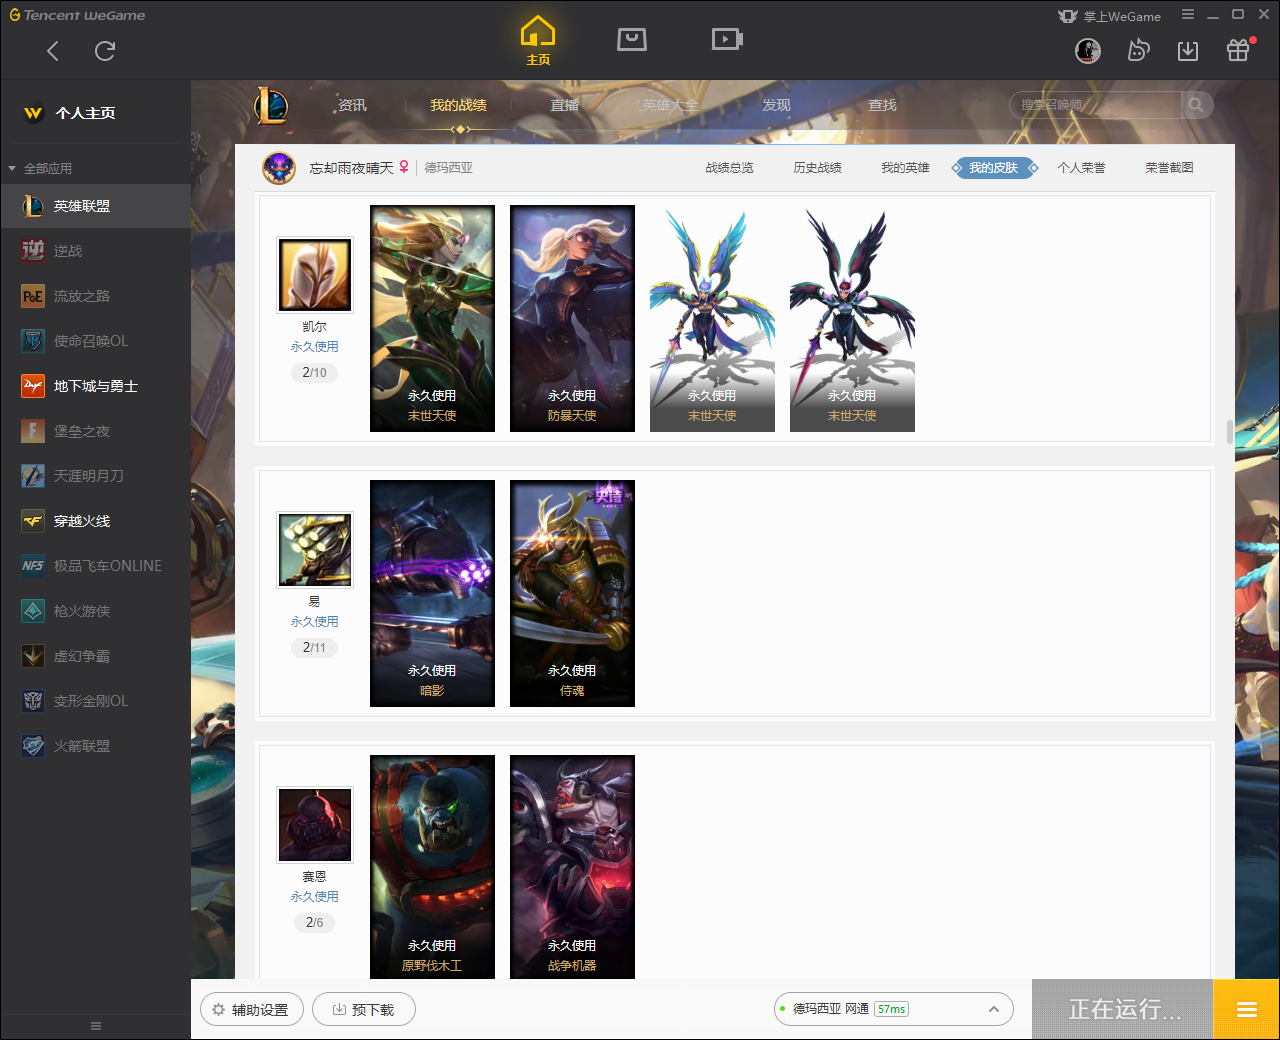Image resolution: width=1280 pixels, height=1040 pixels.
Task: Open the 原野伐木工 skin card
Action: pyautogui.click(x=432, y=867)
